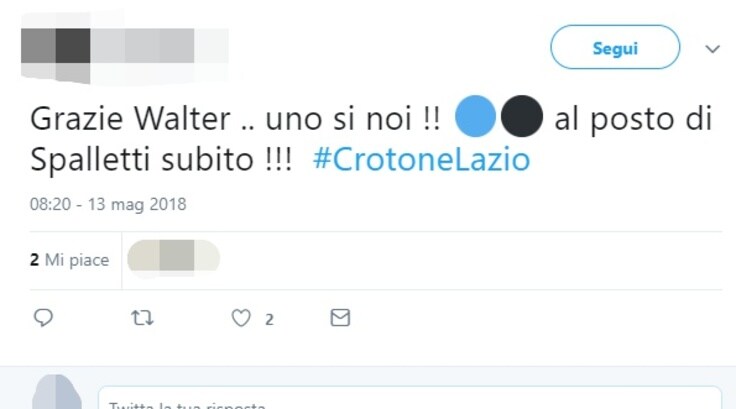Click the retweet arrows icon
The width and height of the screenshot is (736, 409).
tap(142, 318)
